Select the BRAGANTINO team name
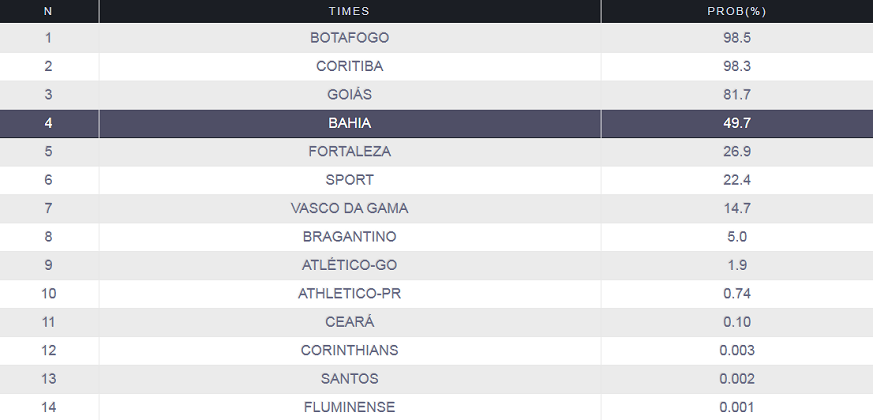This screenshot has width=873, height=420. coord(350,237)
